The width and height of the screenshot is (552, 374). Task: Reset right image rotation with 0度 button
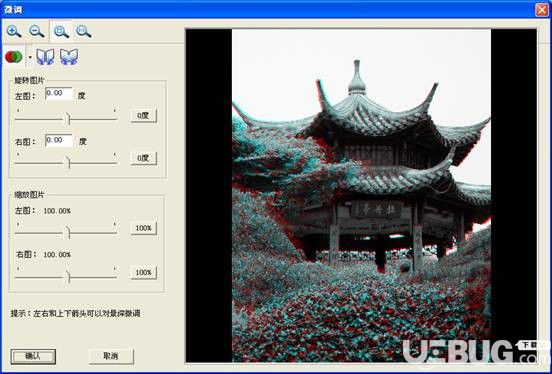(143, 158)
